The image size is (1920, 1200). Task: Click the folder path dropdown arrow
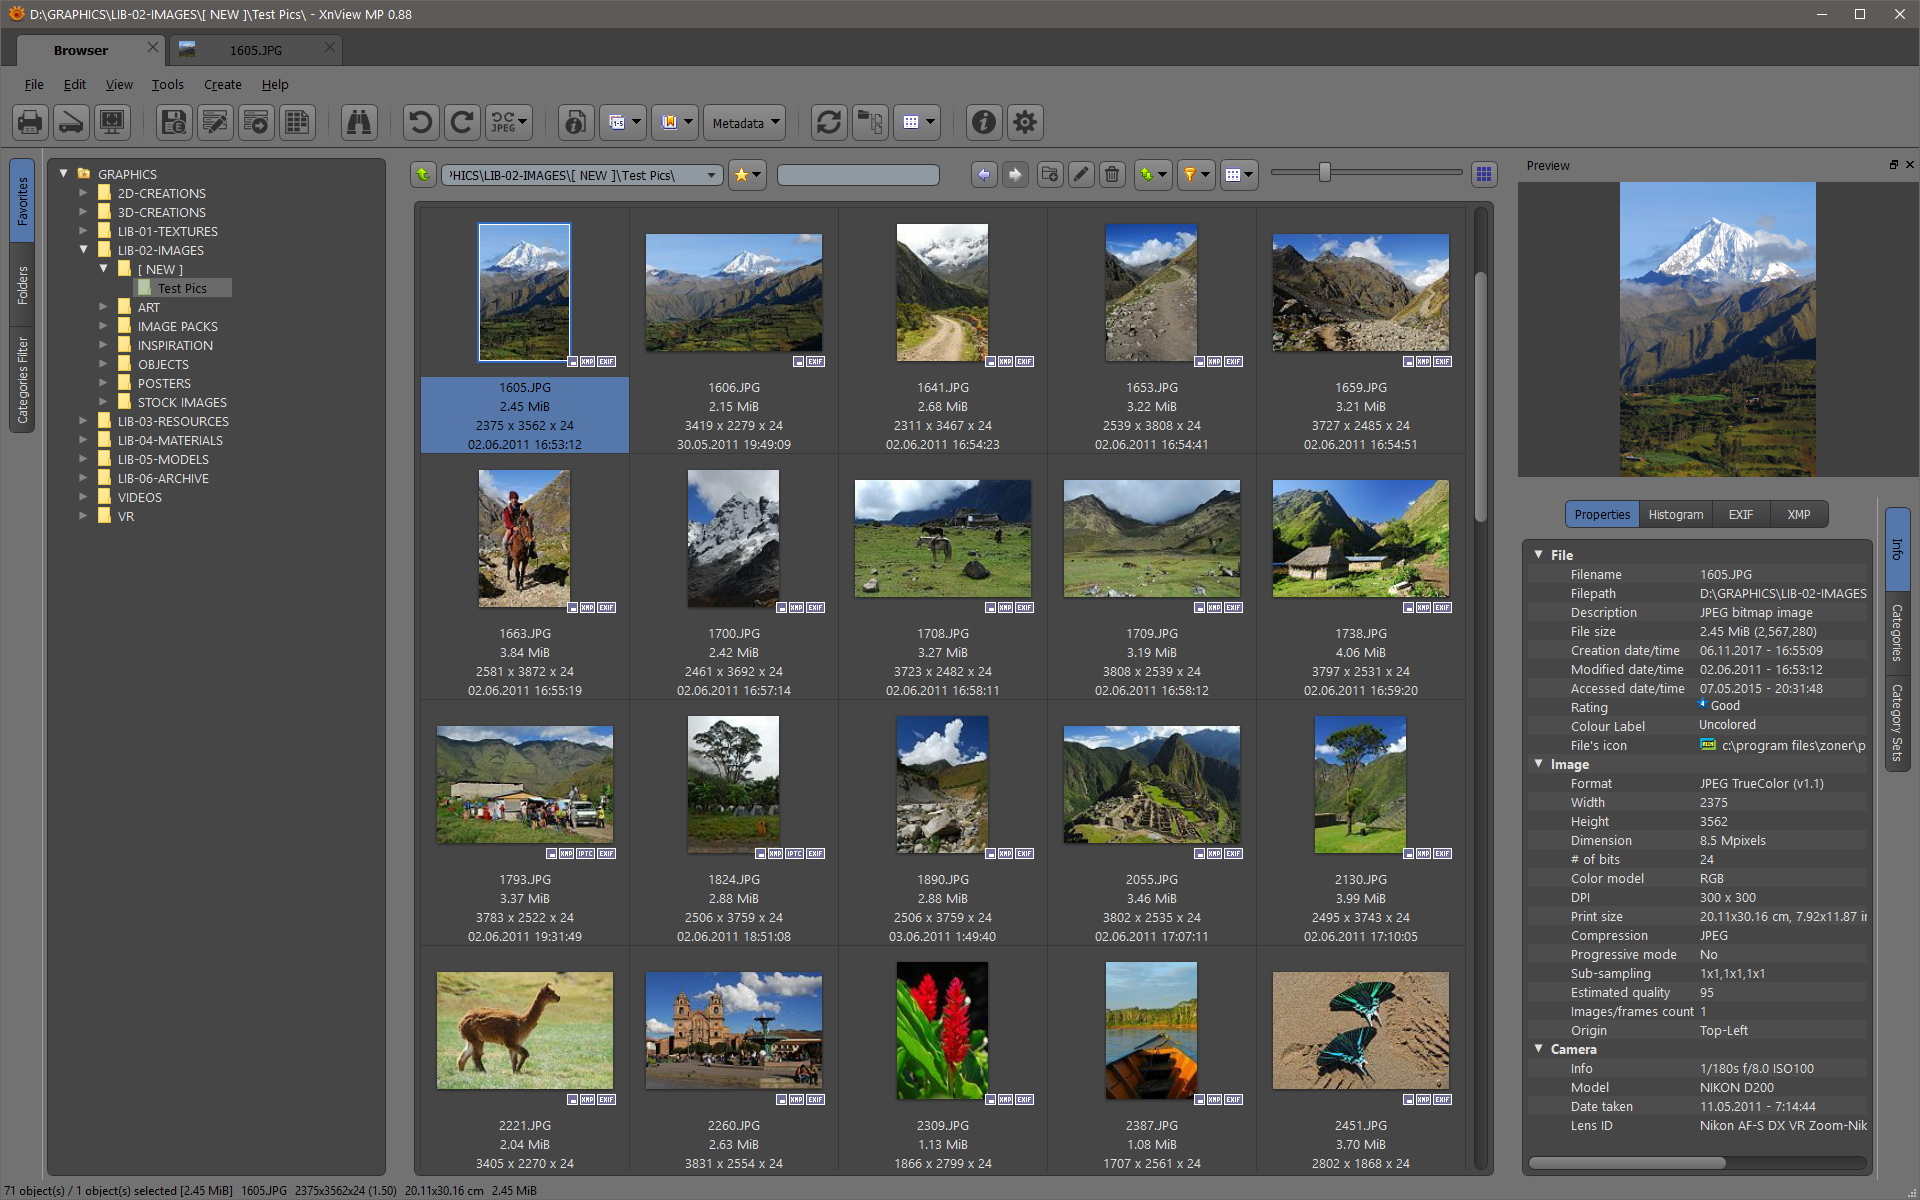(705, 176)
